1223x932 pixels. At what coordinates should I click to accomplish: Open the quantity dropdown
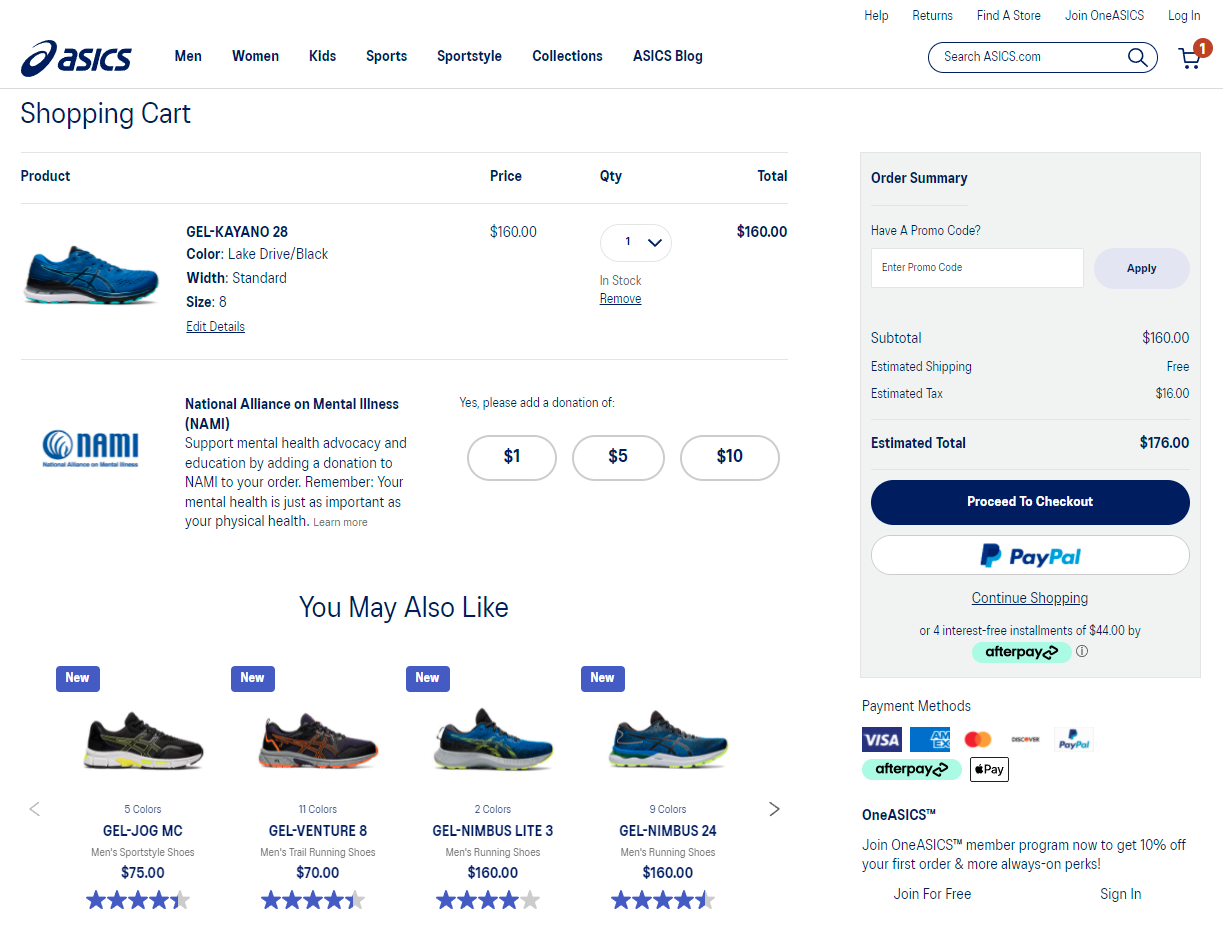[x=636, y=242]
